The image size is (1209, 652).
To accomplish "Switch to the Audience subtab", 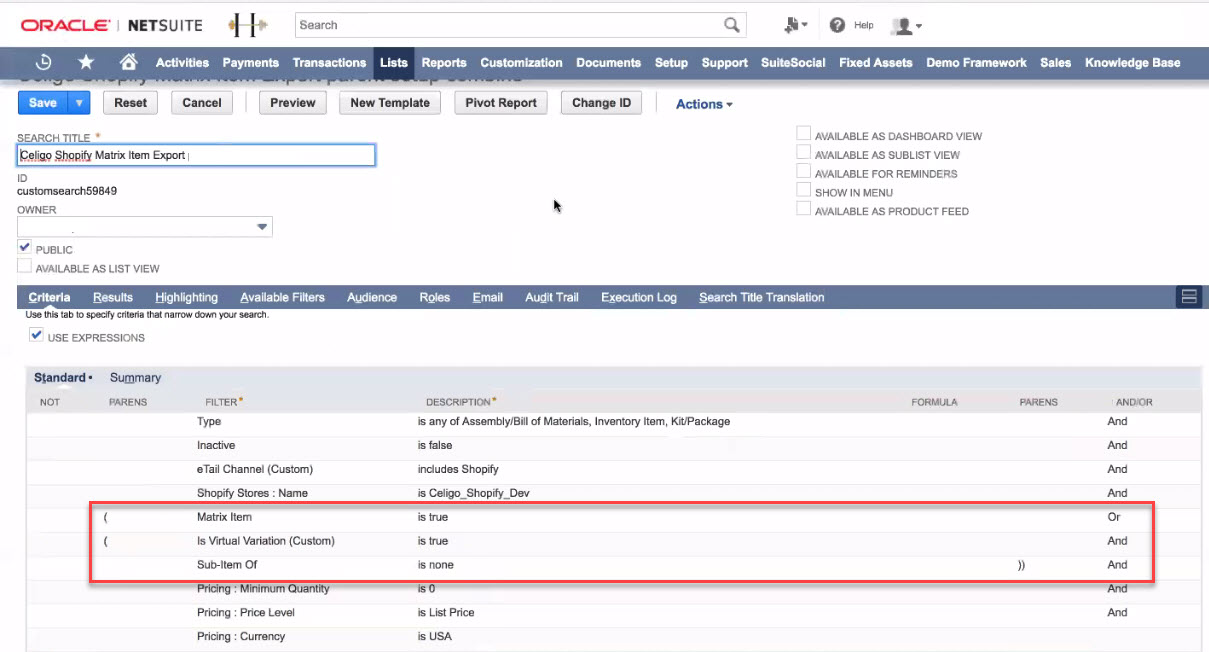I will tap(372, 297).
